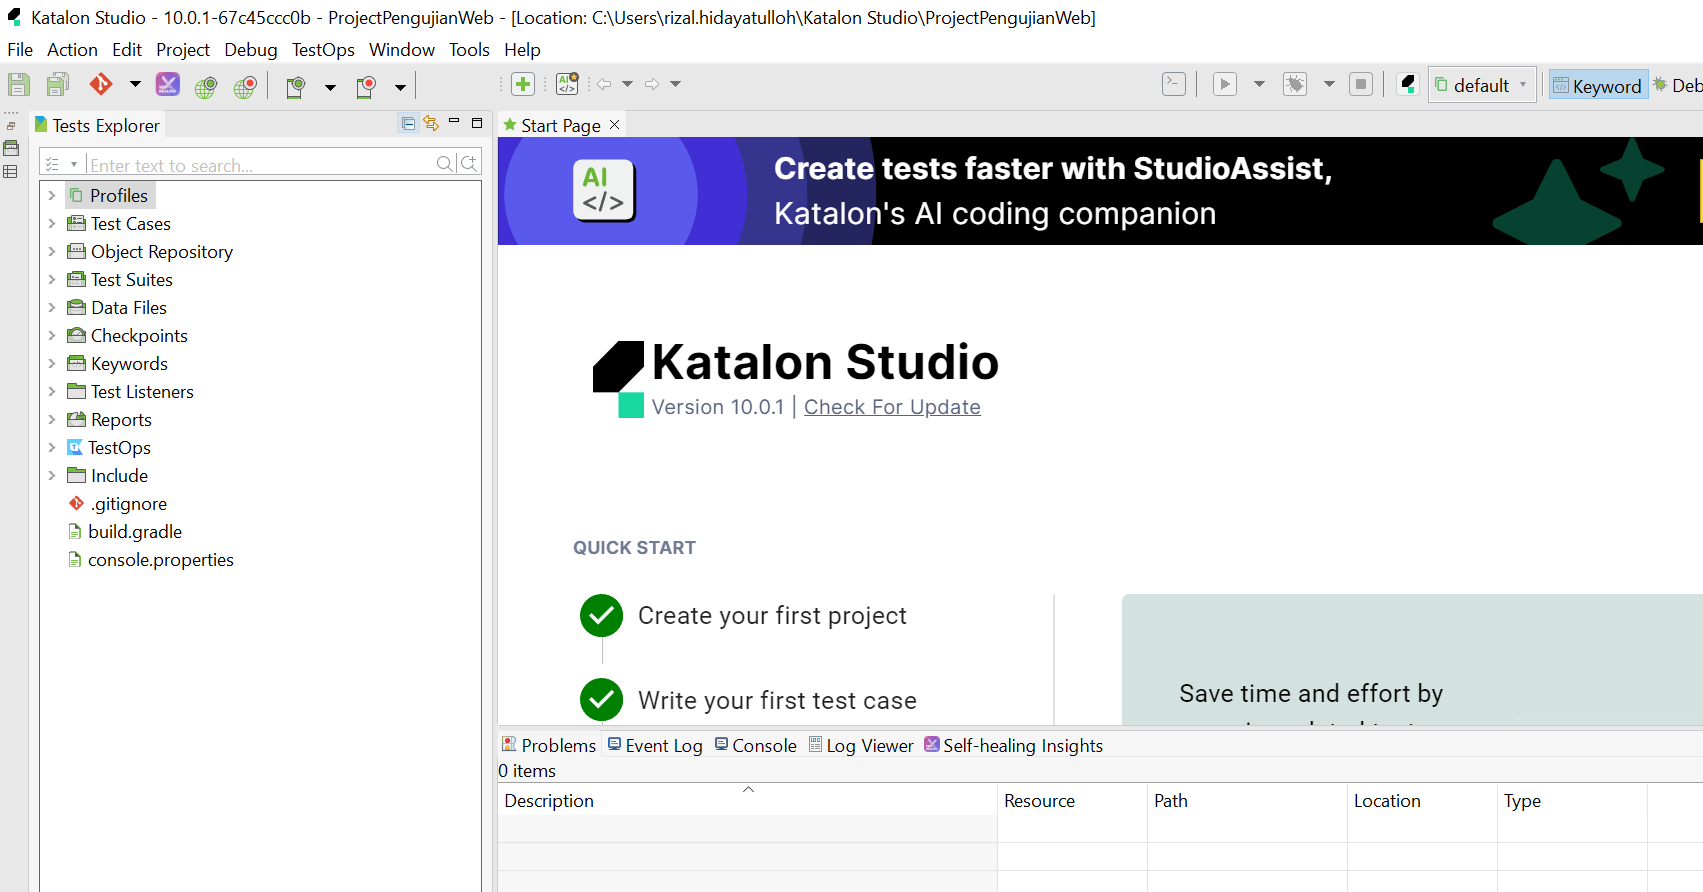
Task: Click the Git toolbar icon
Action: click(101, 85)
